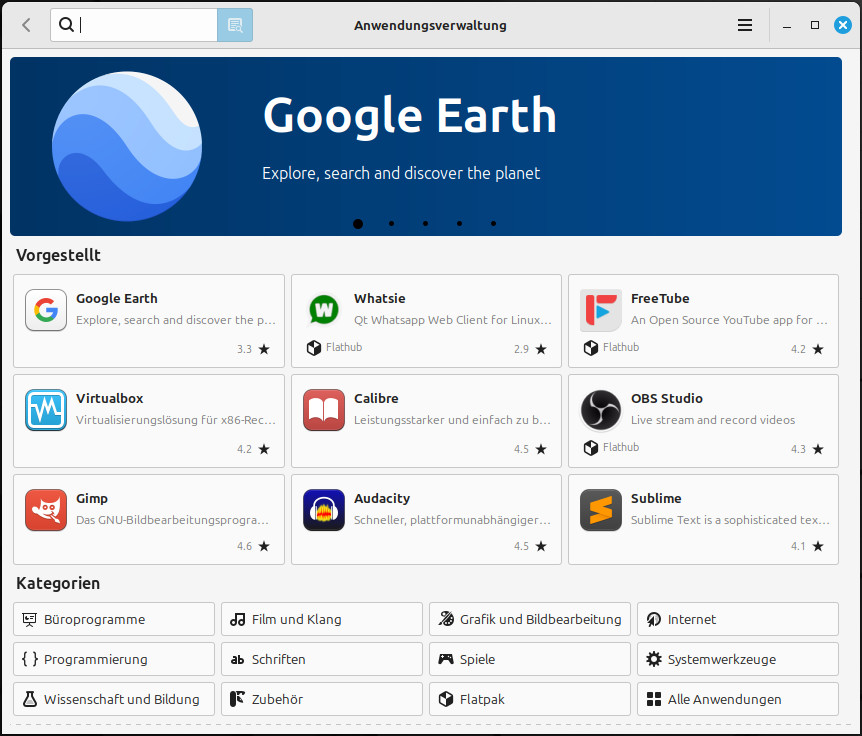Viewport: 862px width, 736px height.
Task: Click the magnifier icon in search box
Action: pyautogui.click(x=66, y=24)
